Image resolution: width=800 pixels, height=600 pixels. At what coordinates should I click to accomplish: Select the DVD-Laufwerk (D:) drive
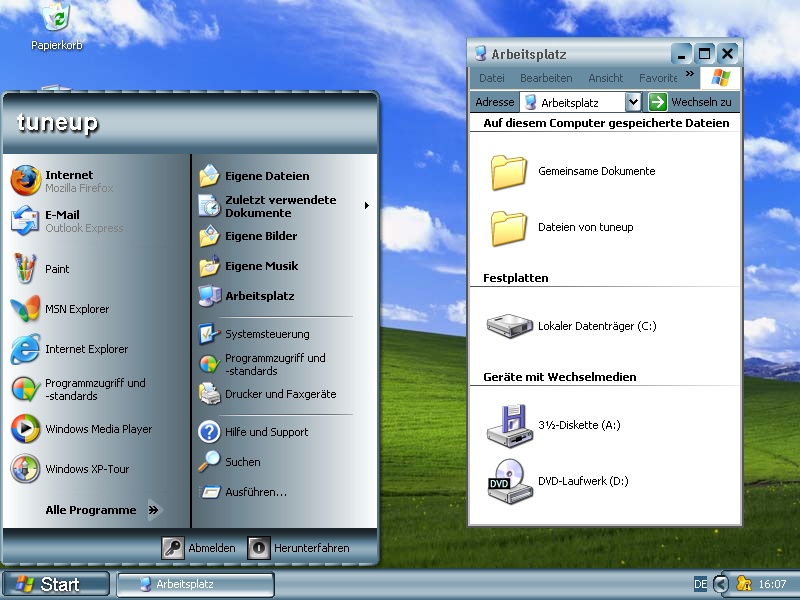(x=558, y=481)
